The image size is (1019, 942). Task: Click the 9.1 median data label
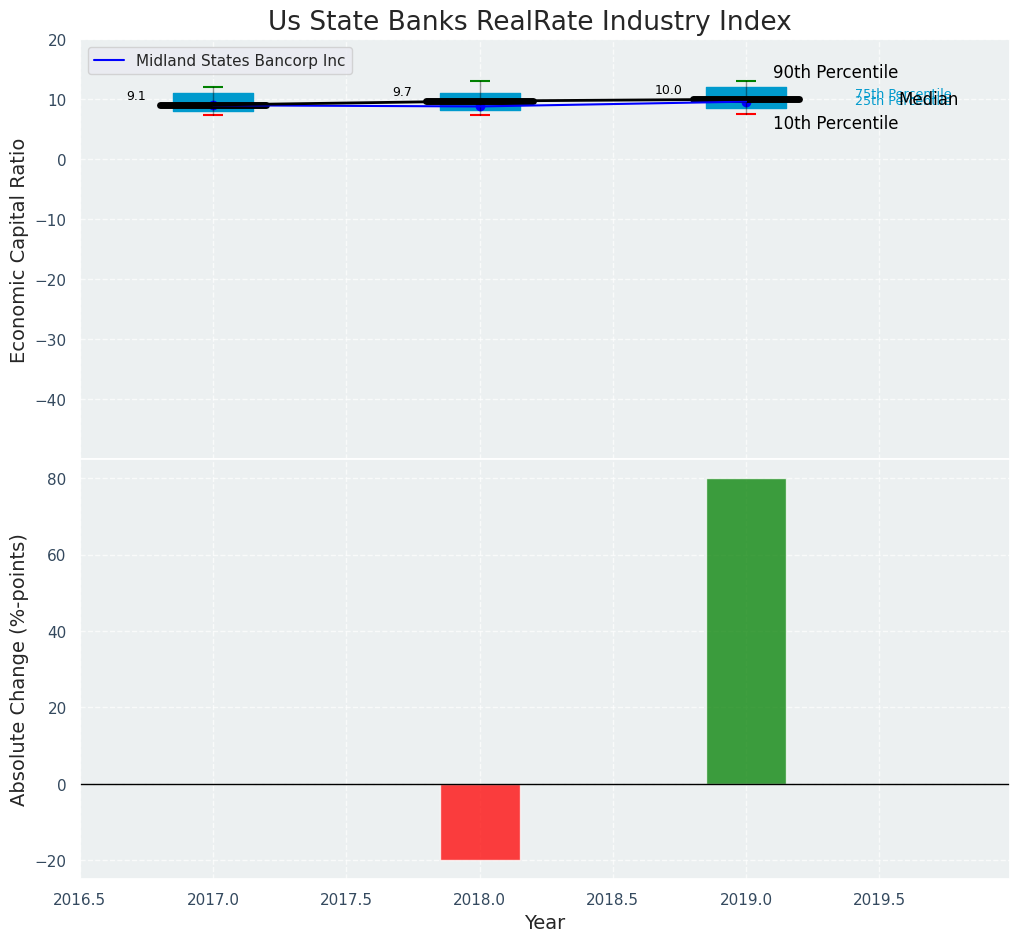point(136,96)
